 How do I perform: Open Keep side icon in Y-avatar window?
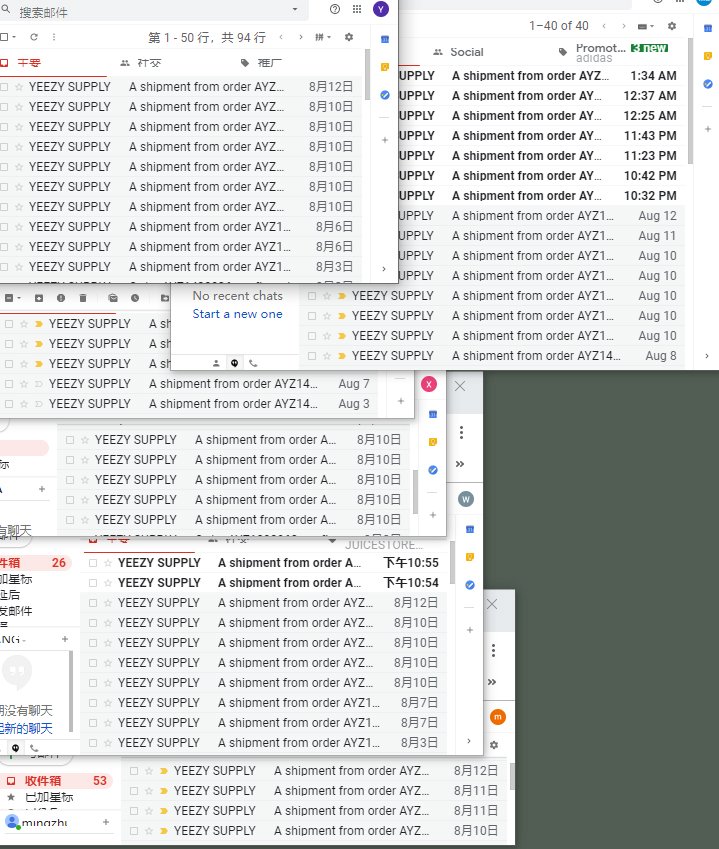[x=385, y=67]
